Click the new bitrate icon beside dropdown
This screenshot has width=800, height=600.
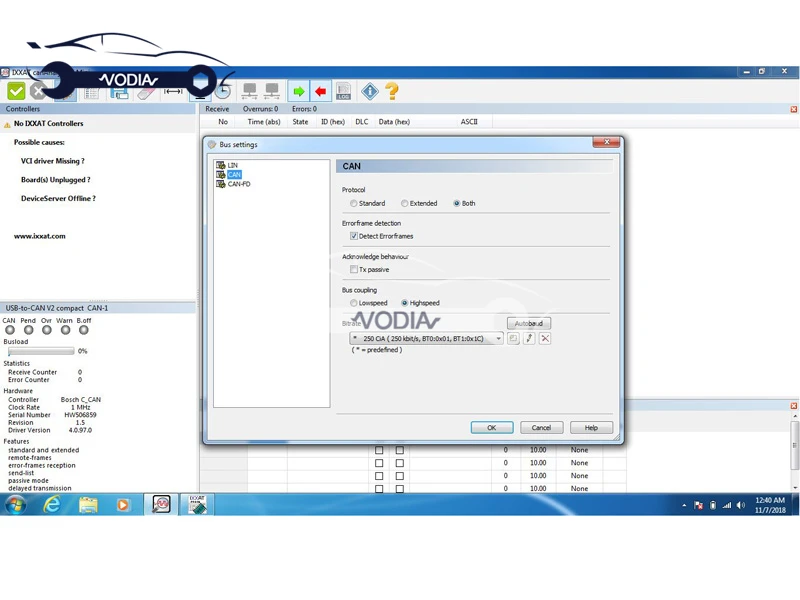(513, 338)
